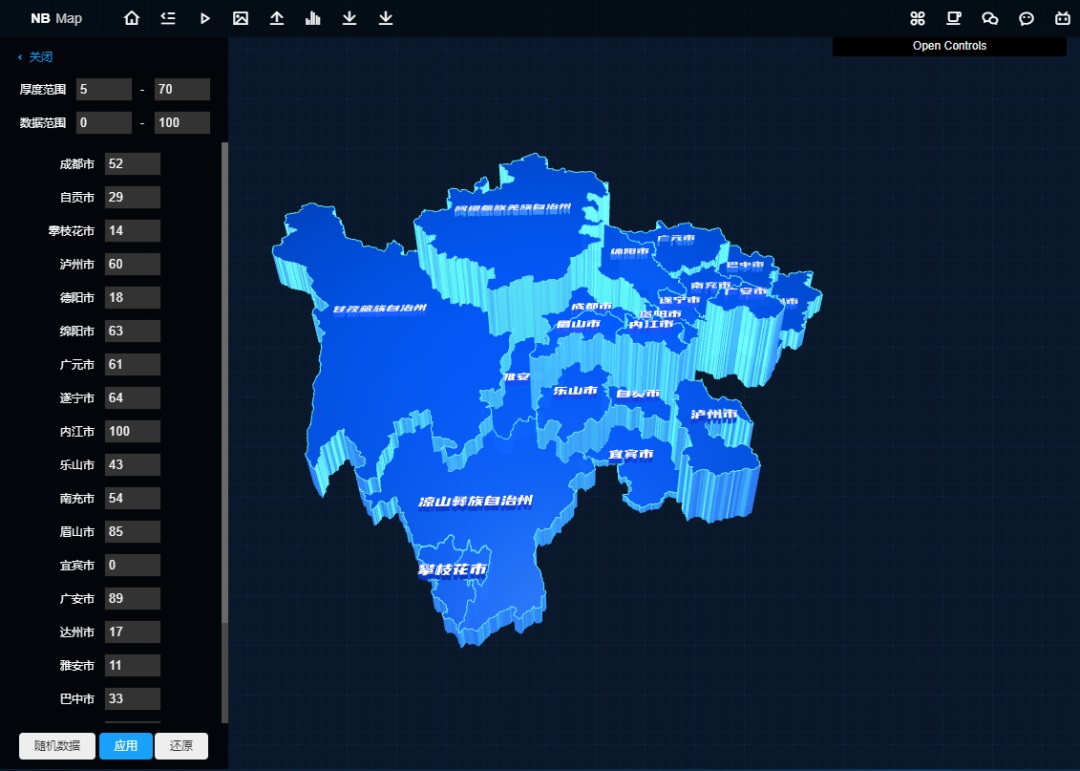Click the home icon in top toolbar

click(132, 18)
